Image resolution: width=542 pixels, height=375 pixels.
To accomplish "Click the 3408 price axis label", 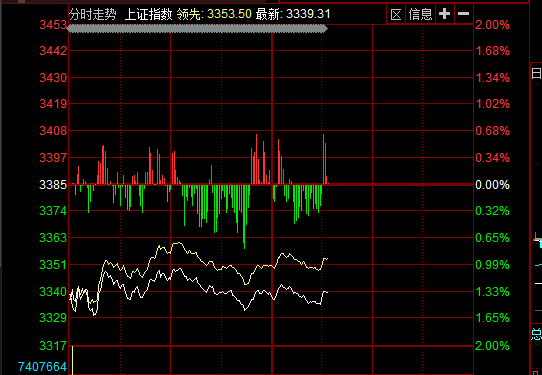I will pos(53,131).
